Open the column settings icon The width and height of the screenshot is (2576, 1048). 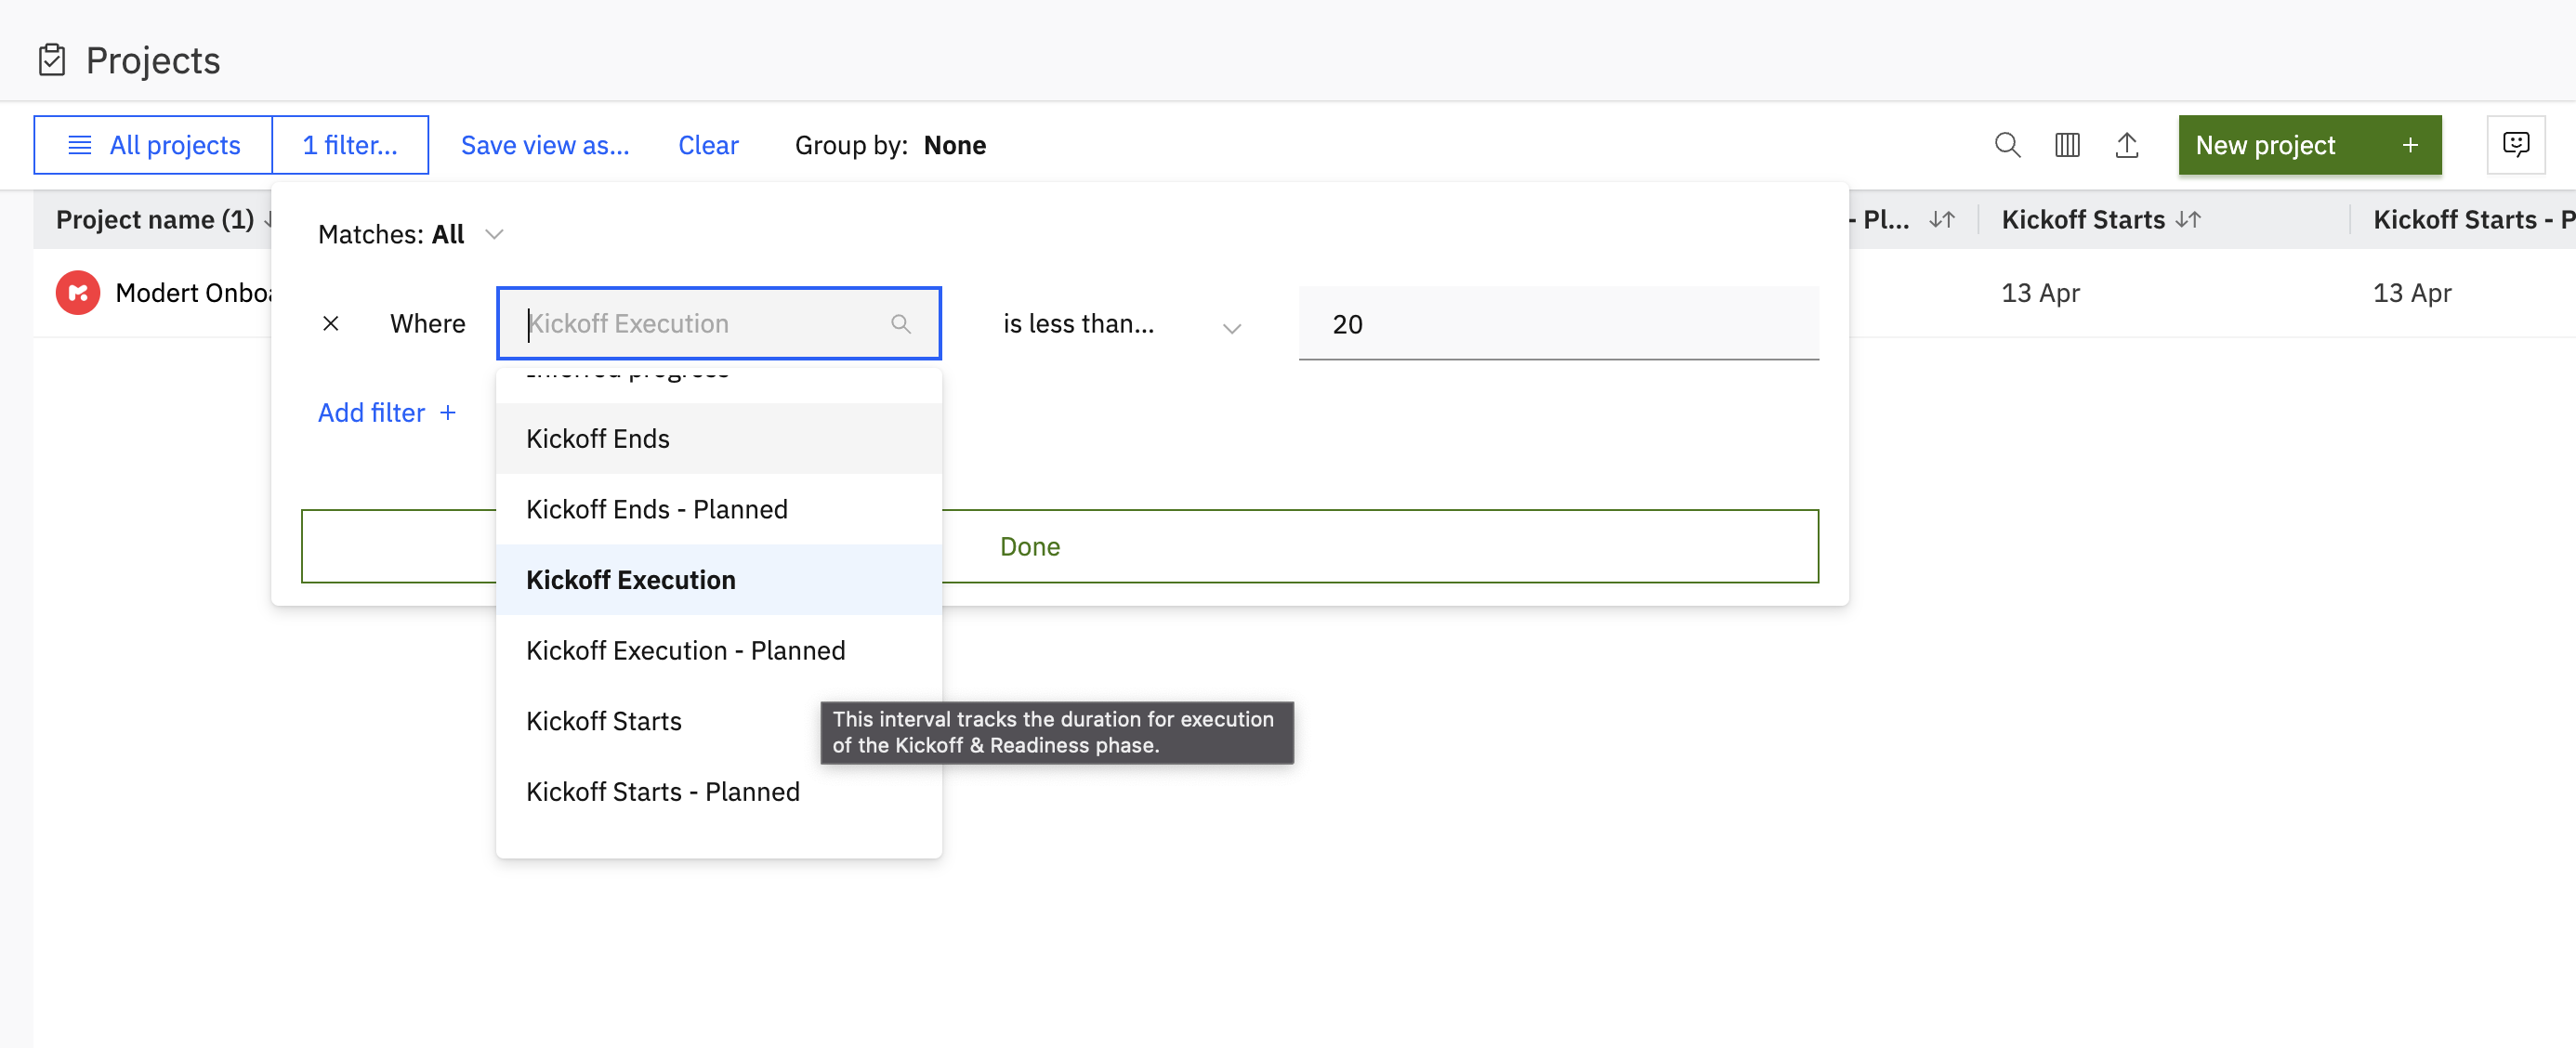[x=2066, y=145]
